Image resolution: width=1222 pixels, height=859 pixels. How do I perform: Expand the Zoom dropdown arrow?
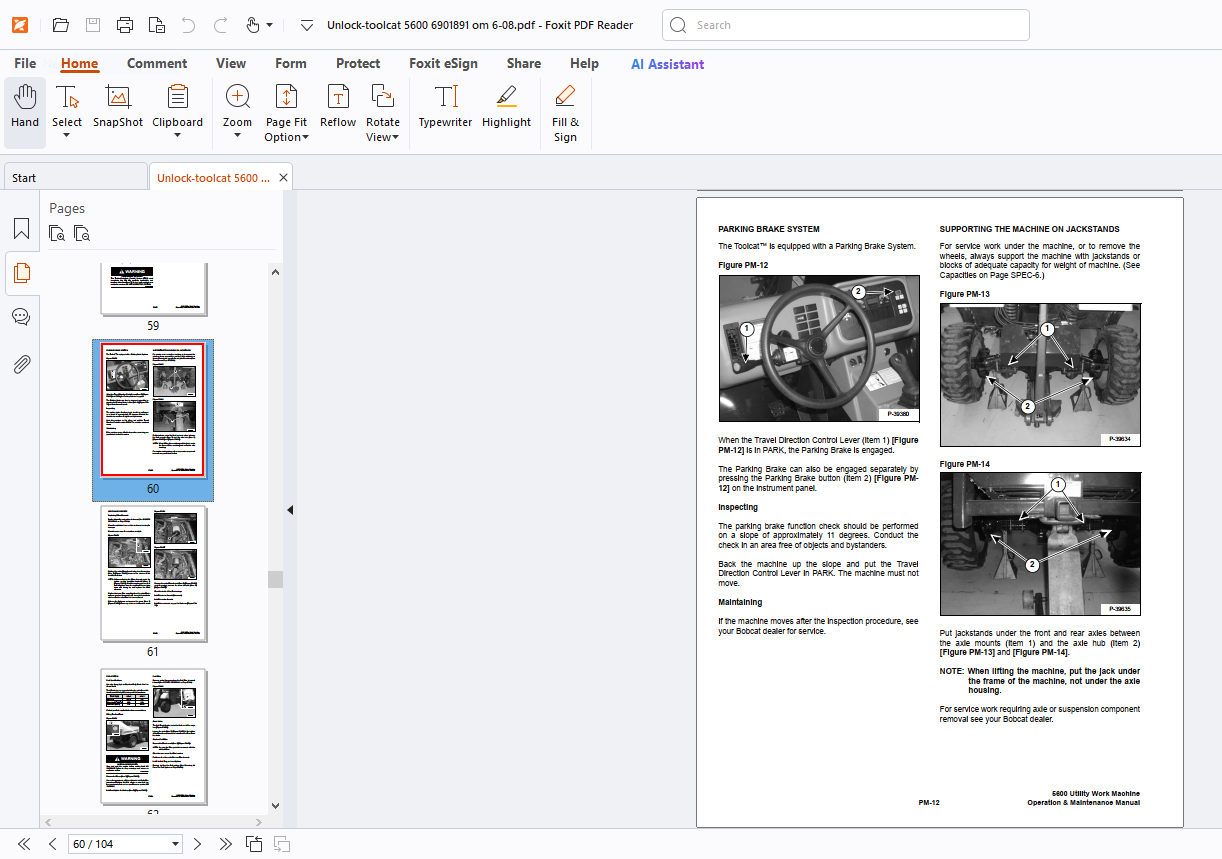pyautogui.click(x=237, y=137)
